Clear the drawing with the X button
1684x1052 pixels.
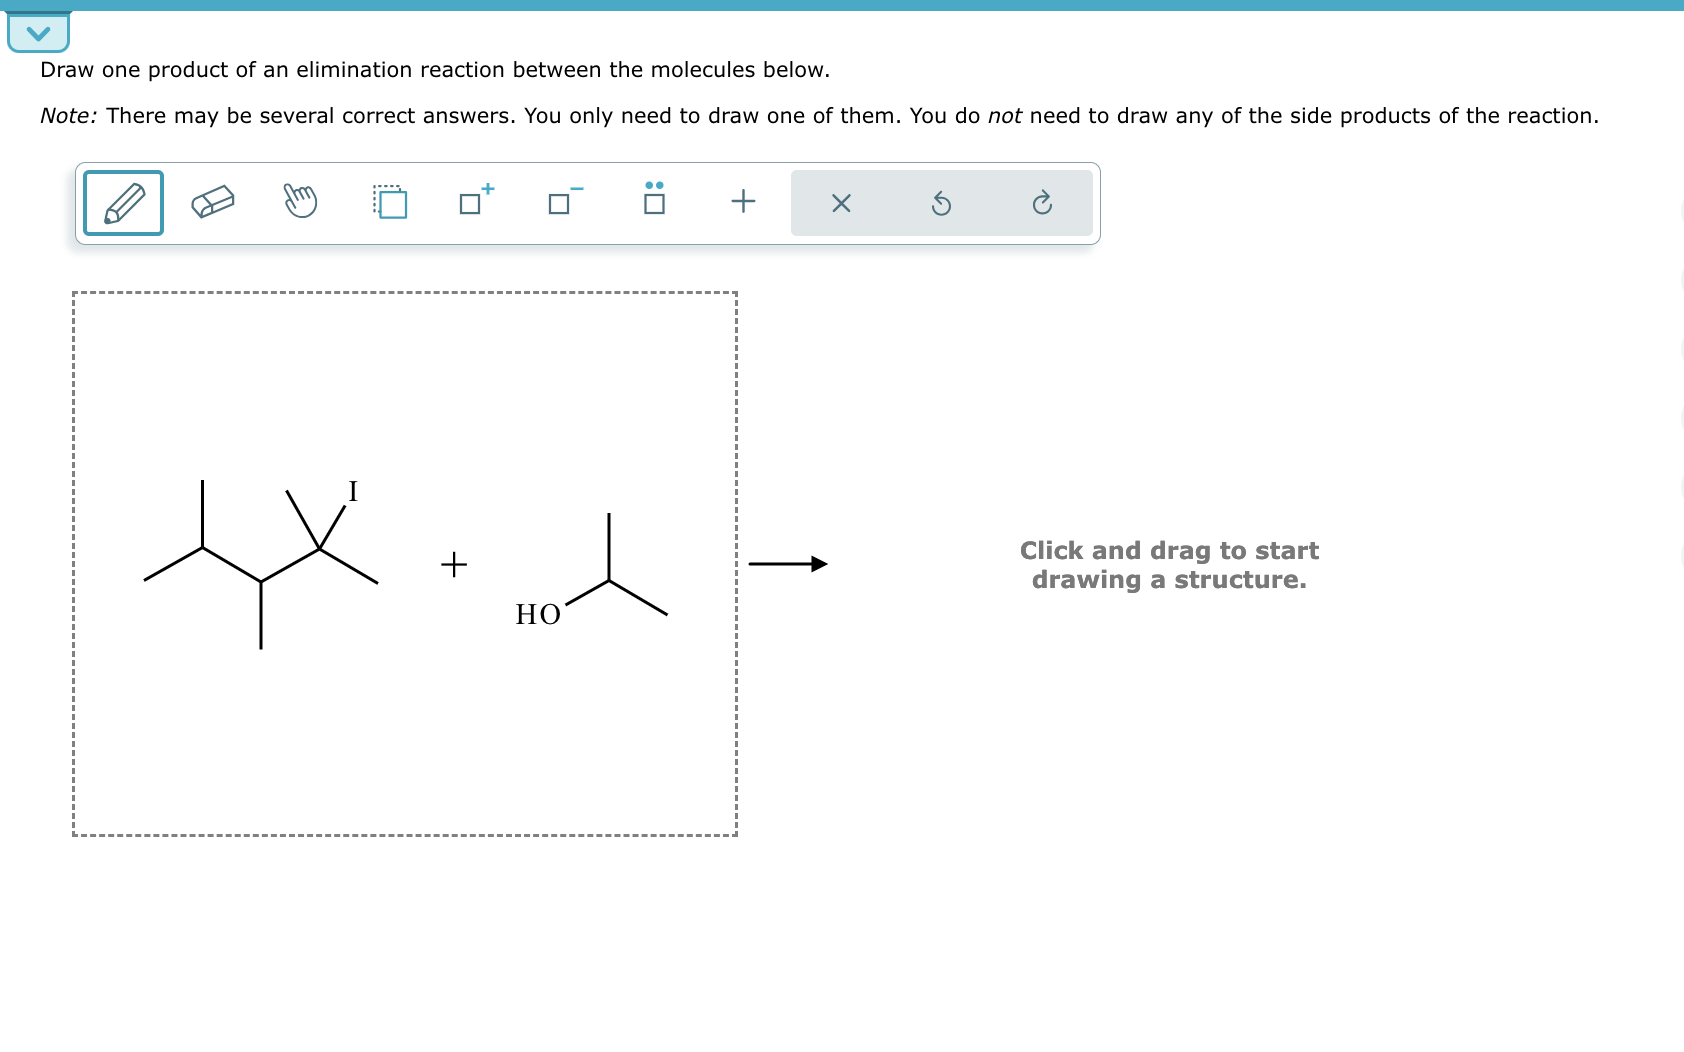[x=841, y=203]
